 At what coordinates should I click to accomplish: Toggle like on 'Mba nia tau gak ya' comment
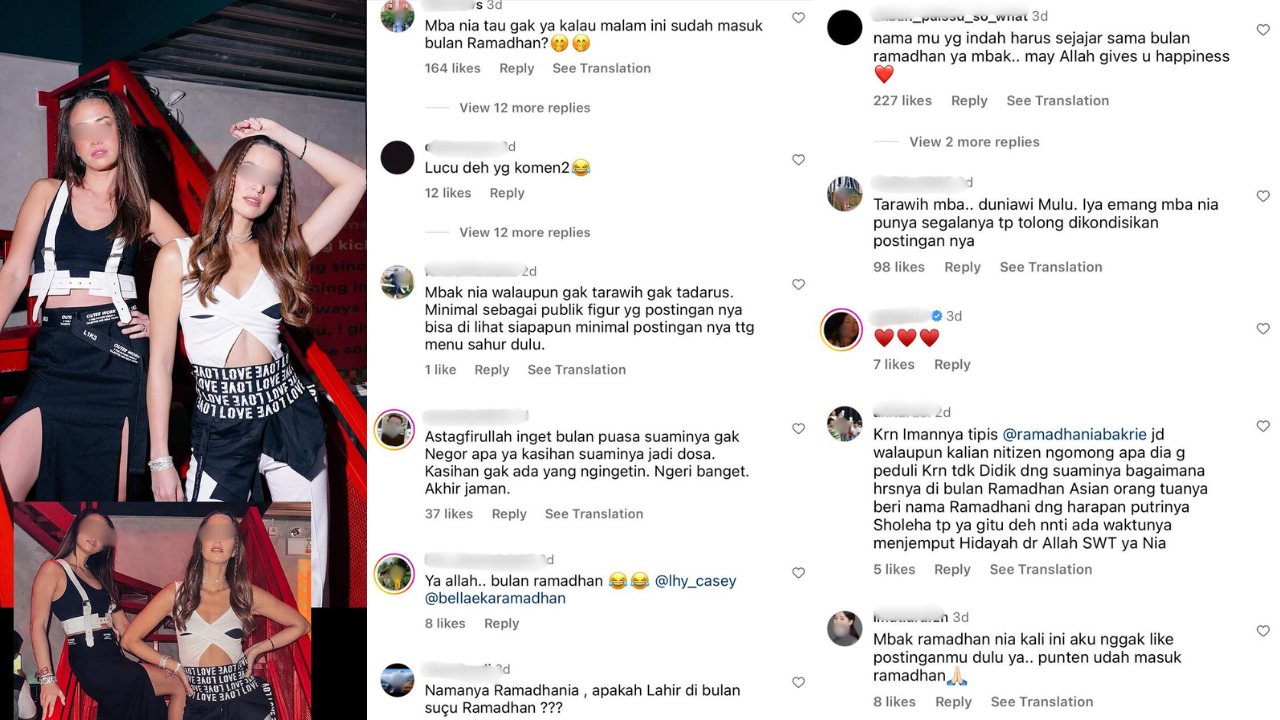[798, 18]
